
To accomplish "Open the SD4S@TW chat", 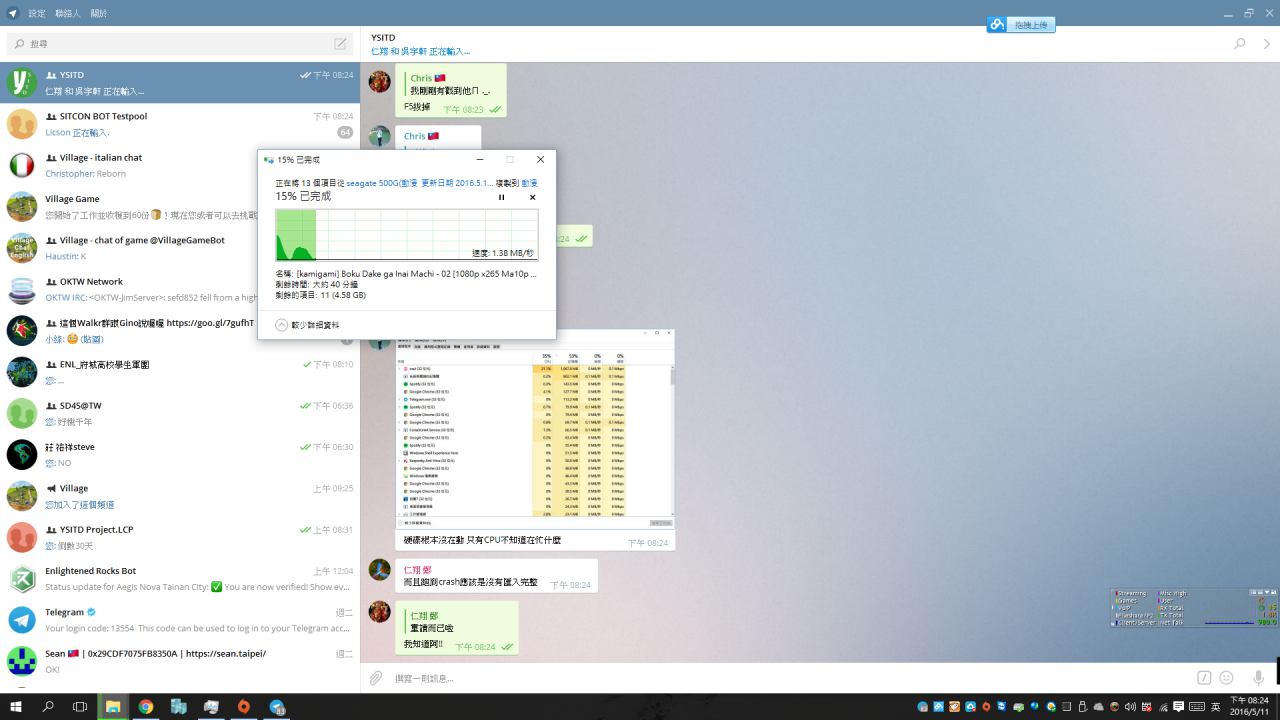I will coord(180,413).
